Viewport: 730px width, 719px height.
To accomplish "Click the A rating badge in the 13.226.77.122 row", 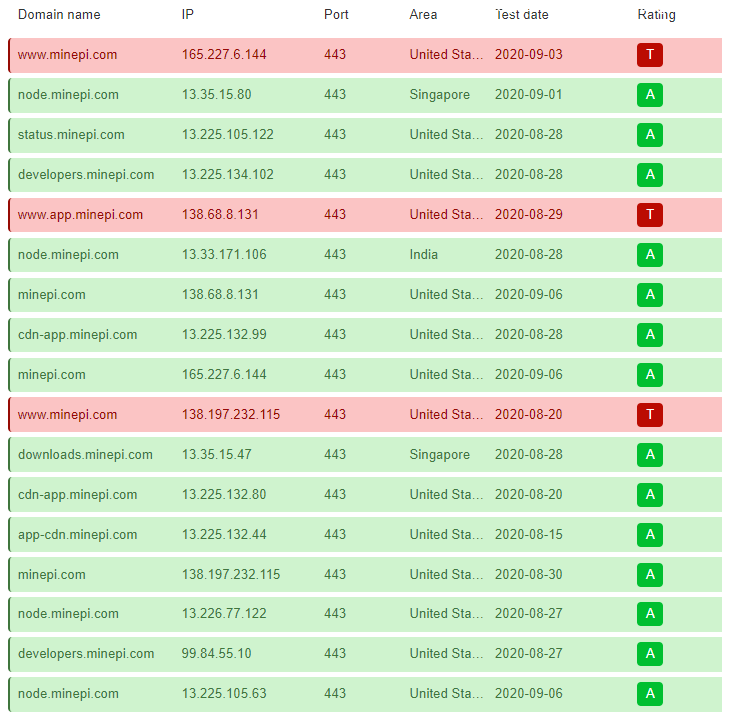I will [649, 614].
